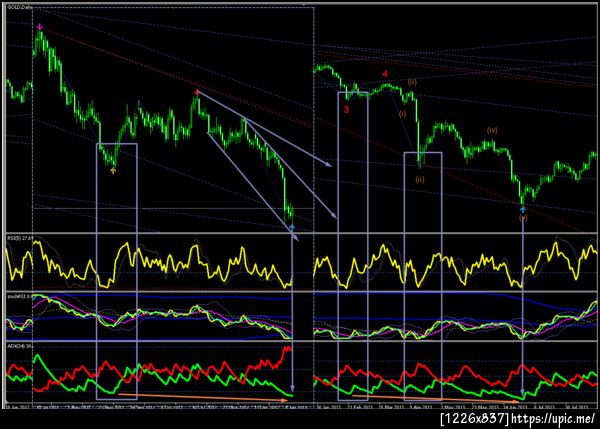The height and width of the screenshot is (429, 600).
Task: Select the red wave label 4
Action: click(x=385, y=74)
